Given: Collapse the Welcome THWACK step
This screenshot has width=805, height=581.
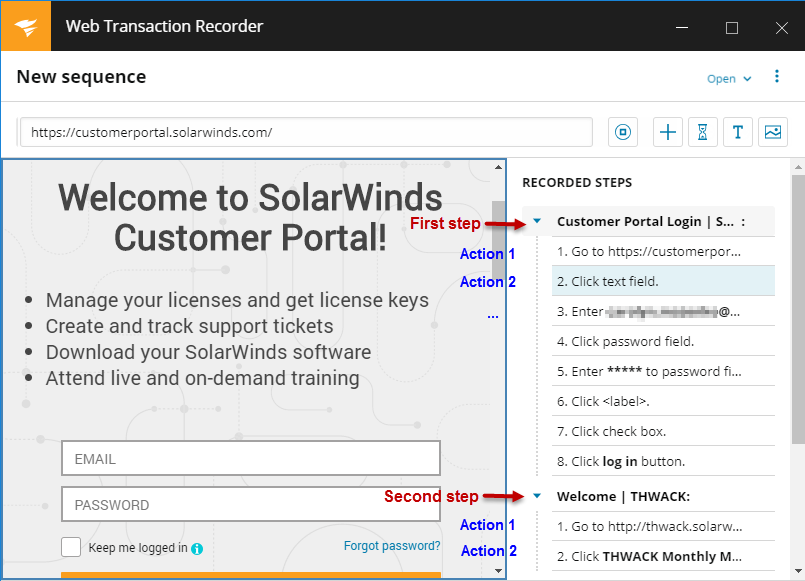Looking at the screenshot, I should click(537, 496).
